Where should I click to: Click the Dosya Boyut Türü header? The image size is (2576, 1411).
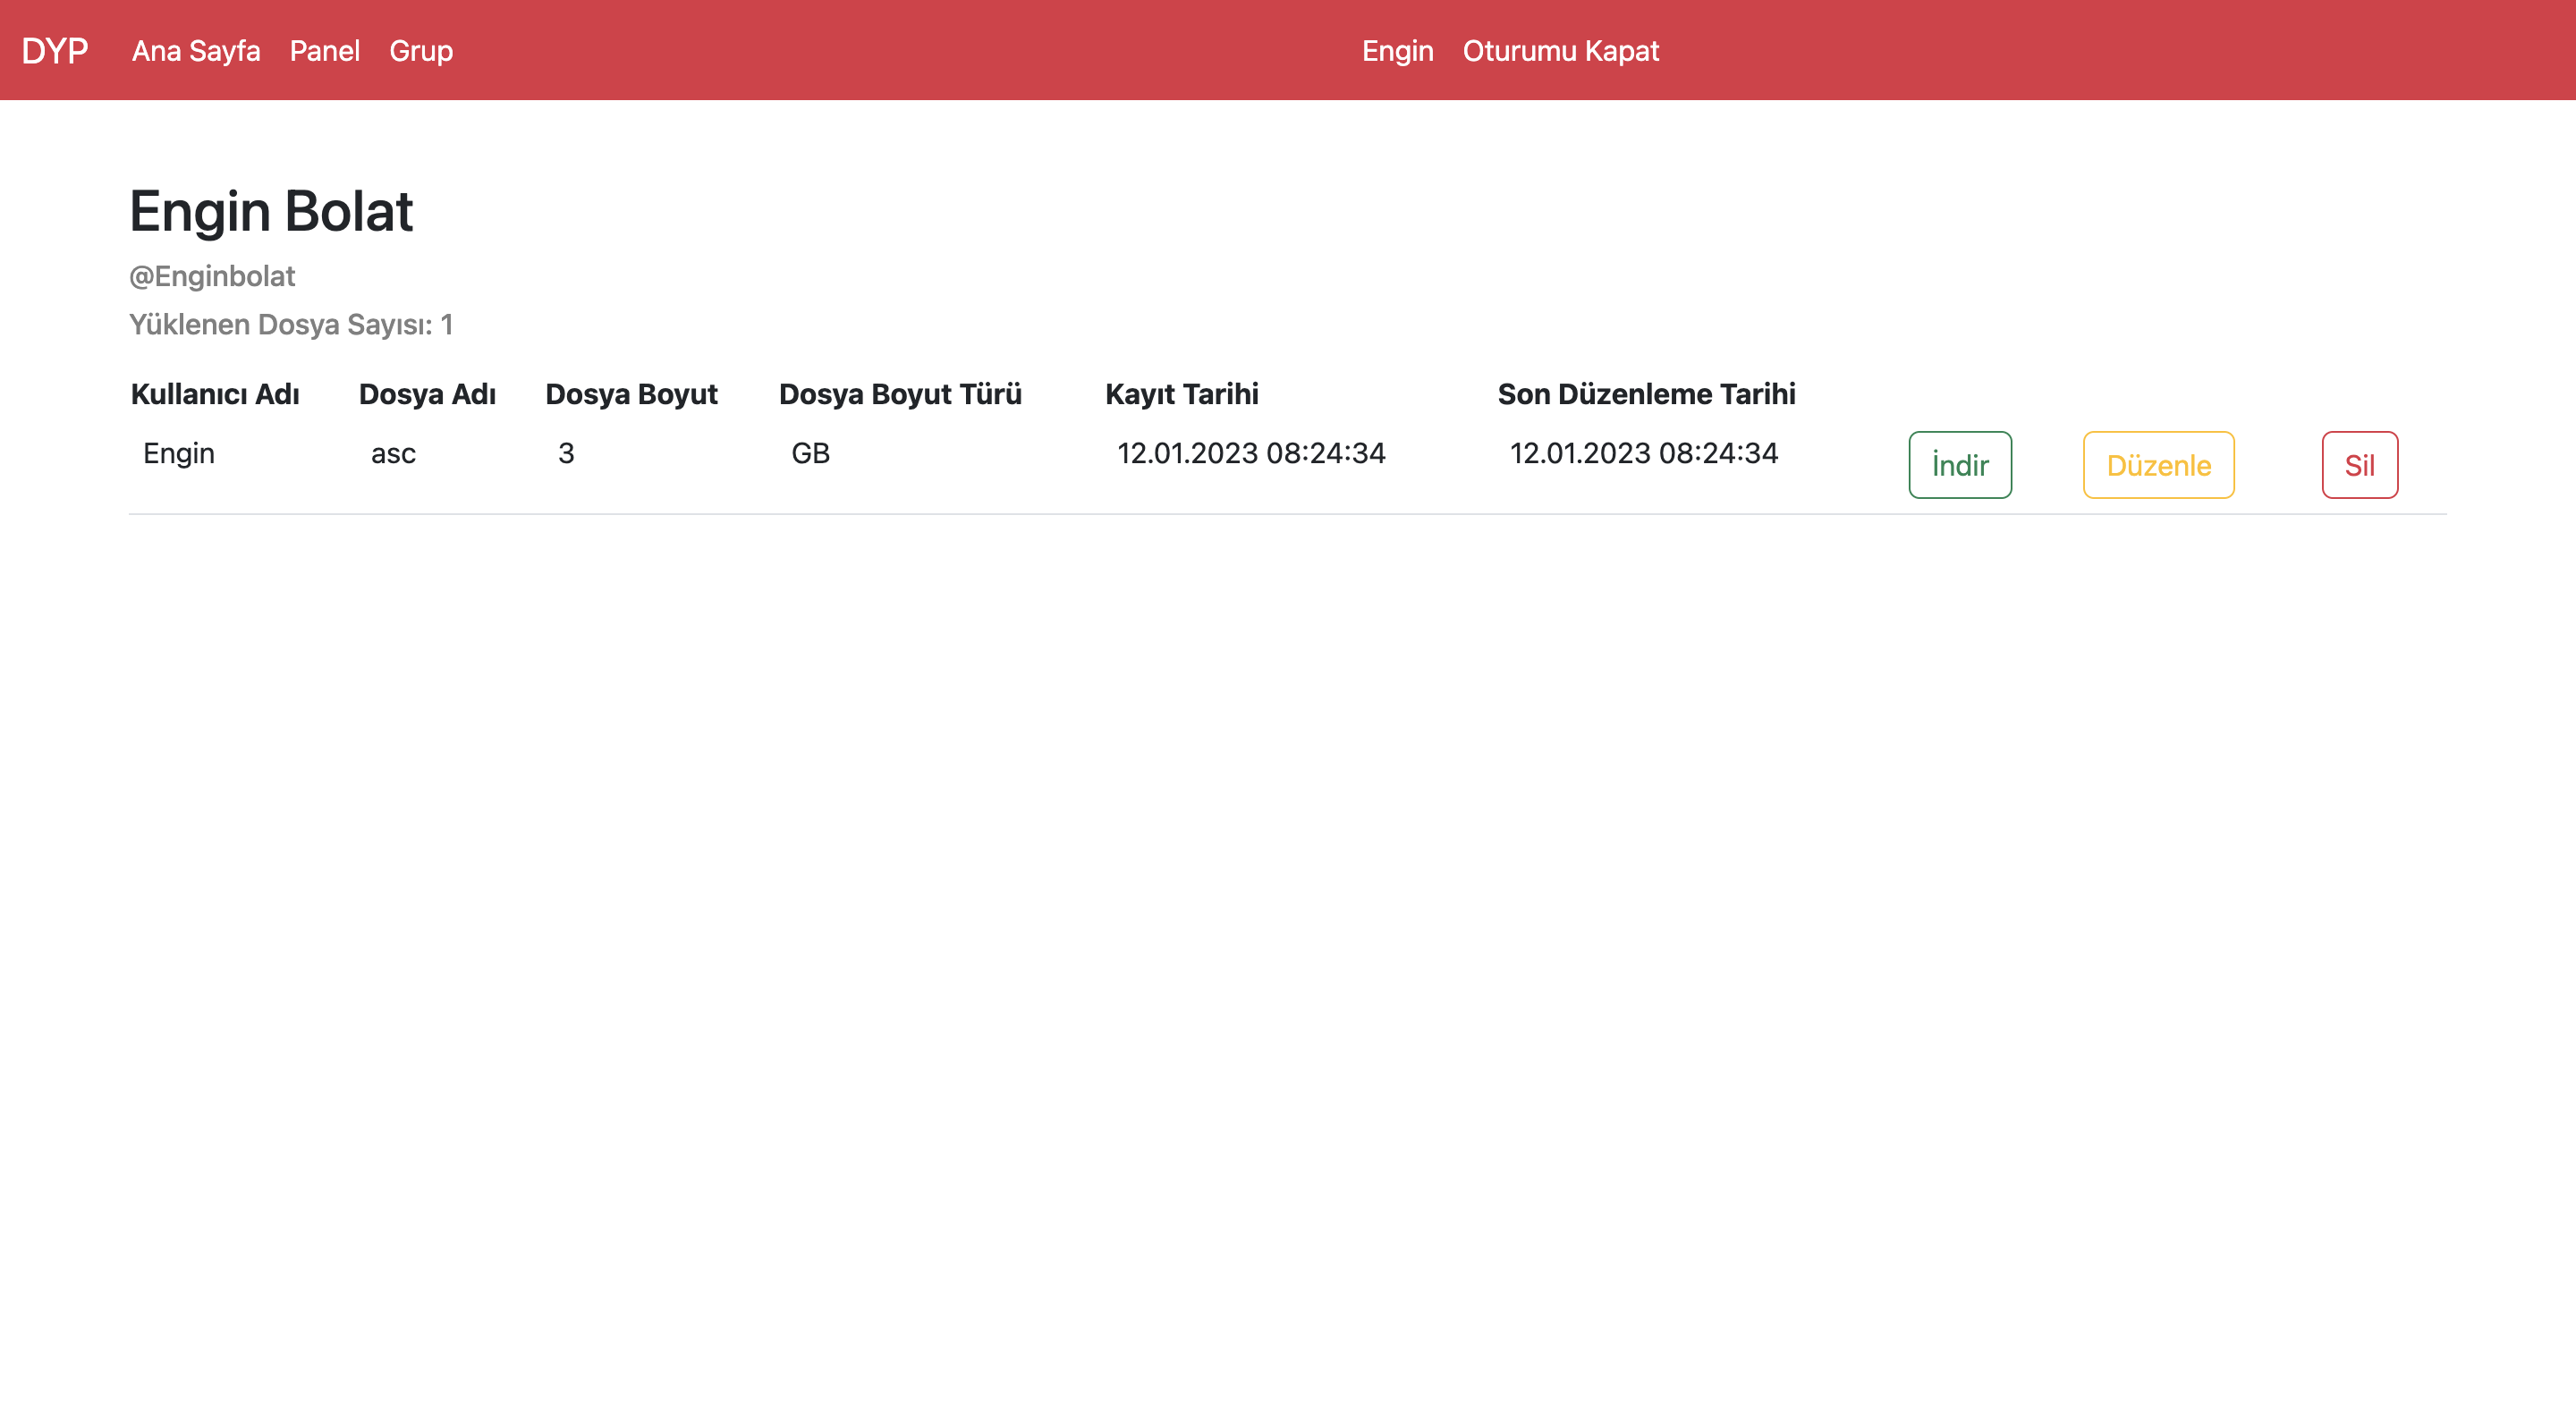[x=900, y=394]
